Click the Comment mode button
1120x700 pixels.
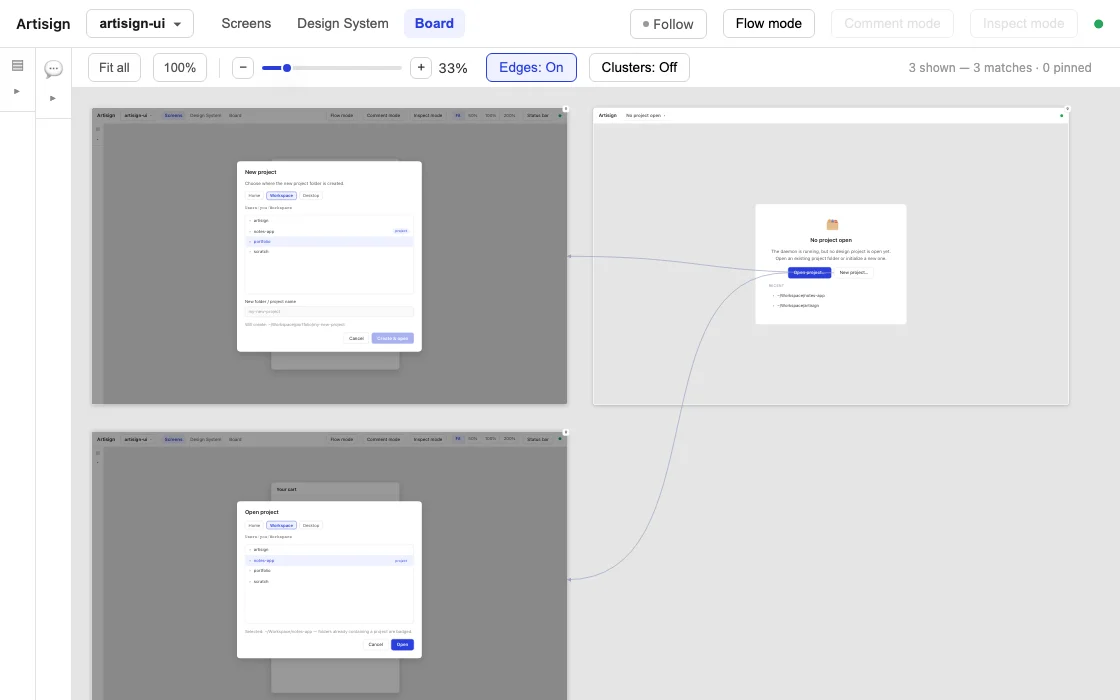tap(892, 24)
